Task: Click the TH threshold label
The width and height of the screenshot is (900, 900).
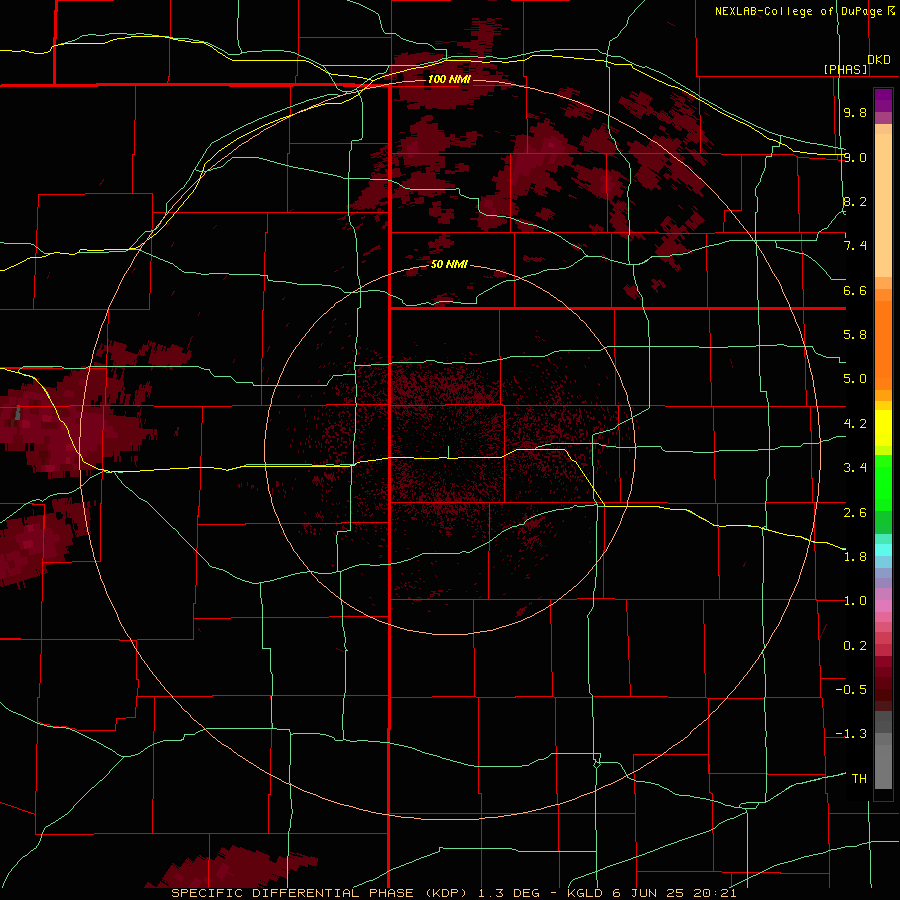Action: click(x=859, y=779)
